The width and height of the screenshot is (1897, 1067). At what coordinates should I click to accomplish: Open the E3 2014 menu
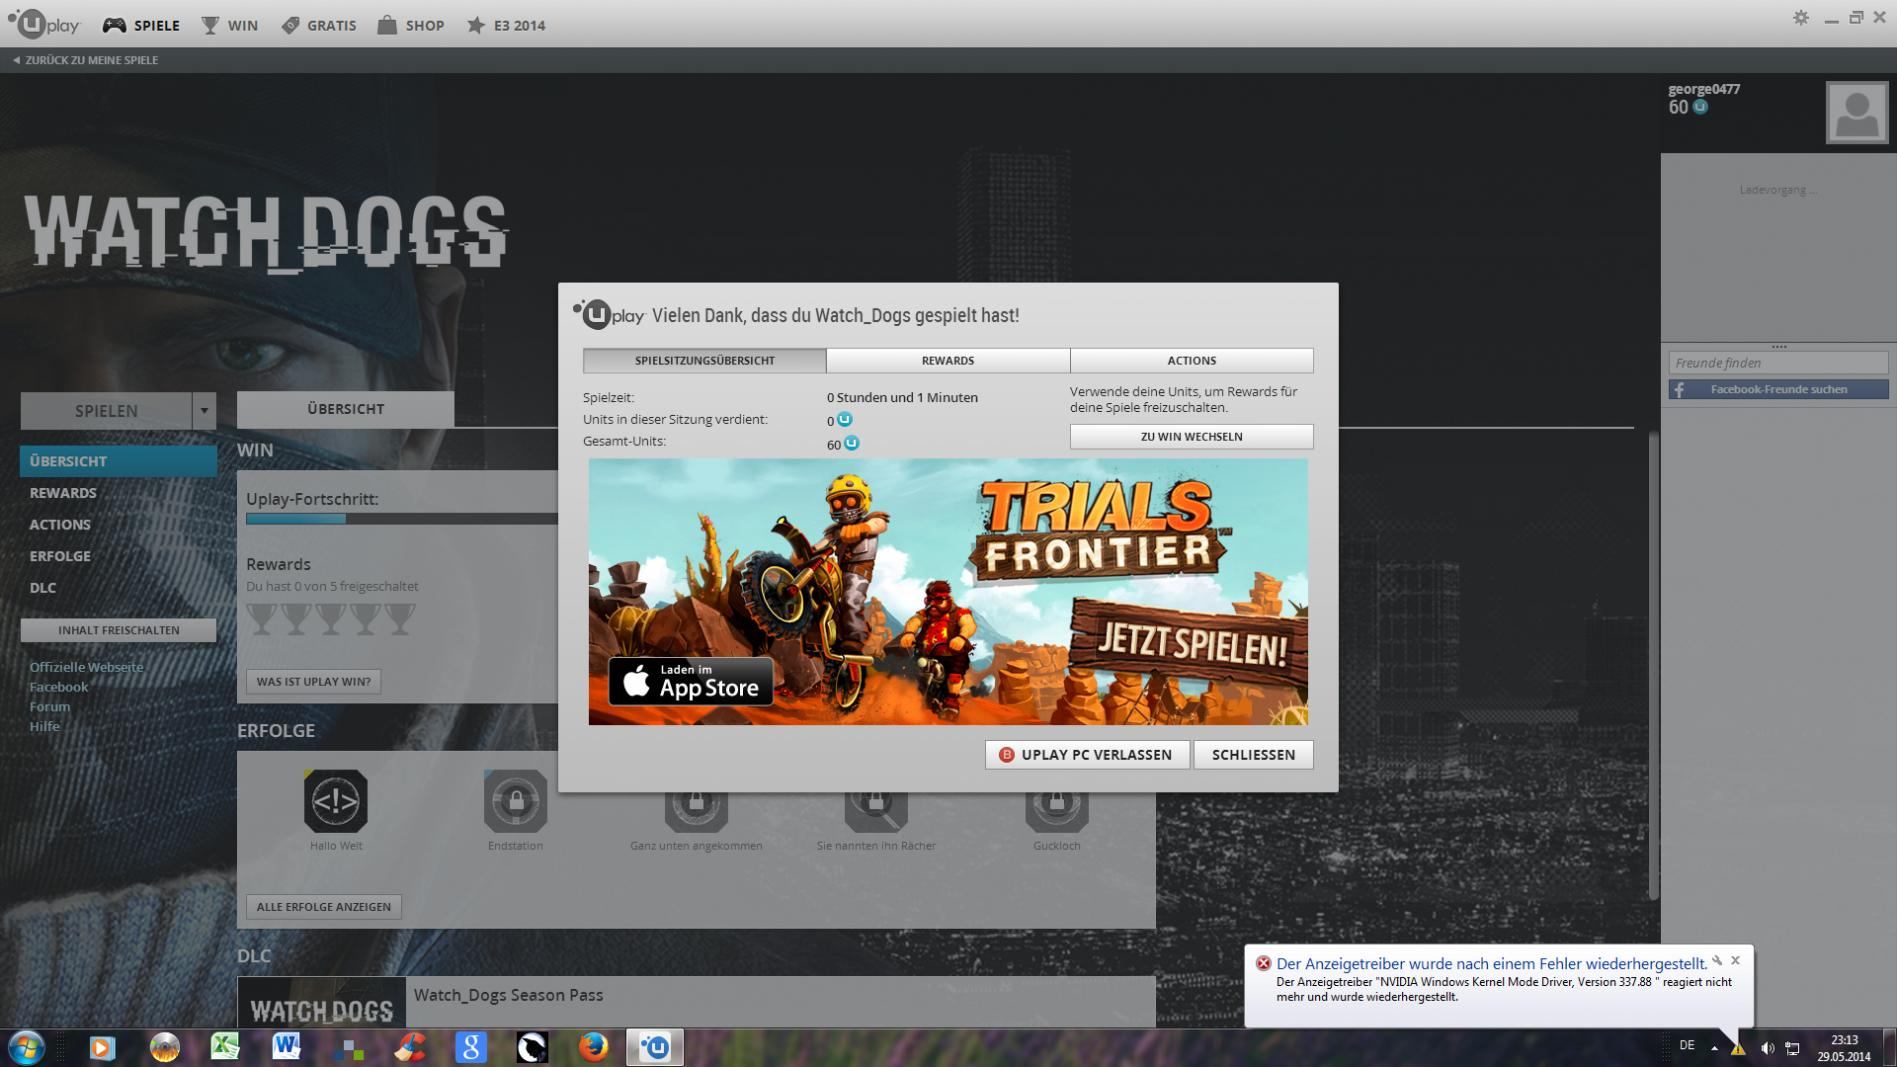point(506,25)
